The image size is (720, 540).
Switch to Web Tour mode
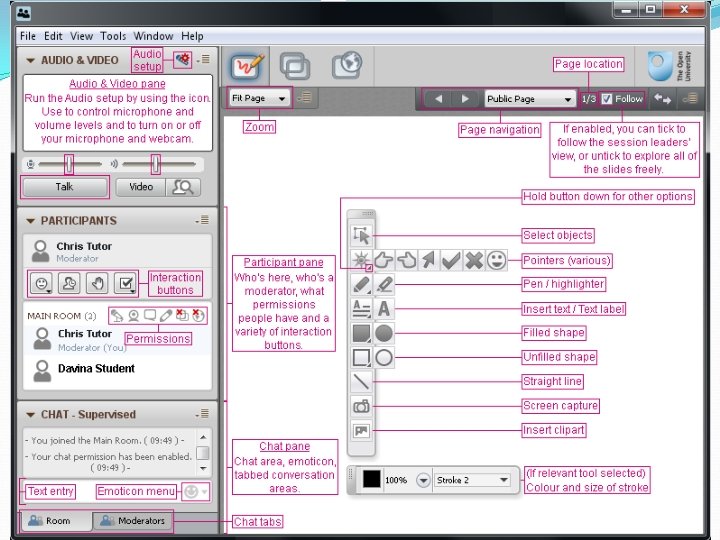[347, 66]
